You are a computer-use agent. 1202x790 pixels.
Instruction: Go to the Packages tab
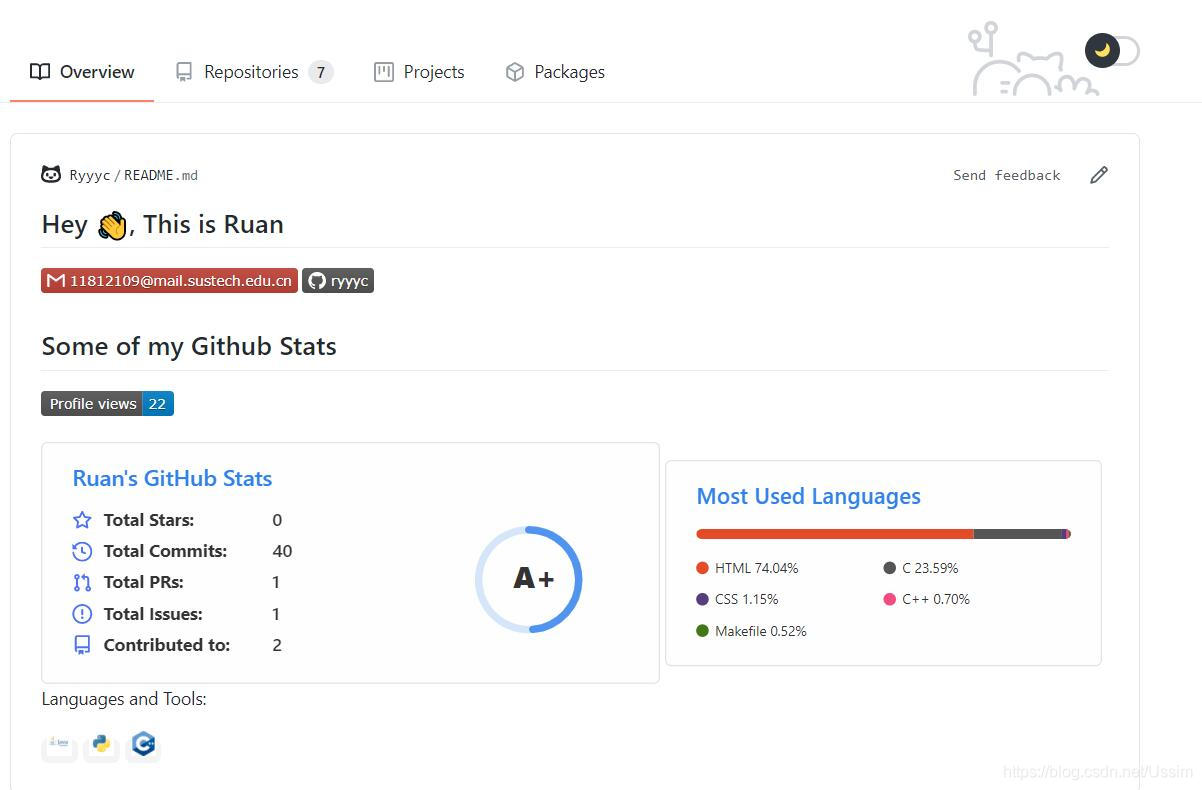(x=555, y=72)
